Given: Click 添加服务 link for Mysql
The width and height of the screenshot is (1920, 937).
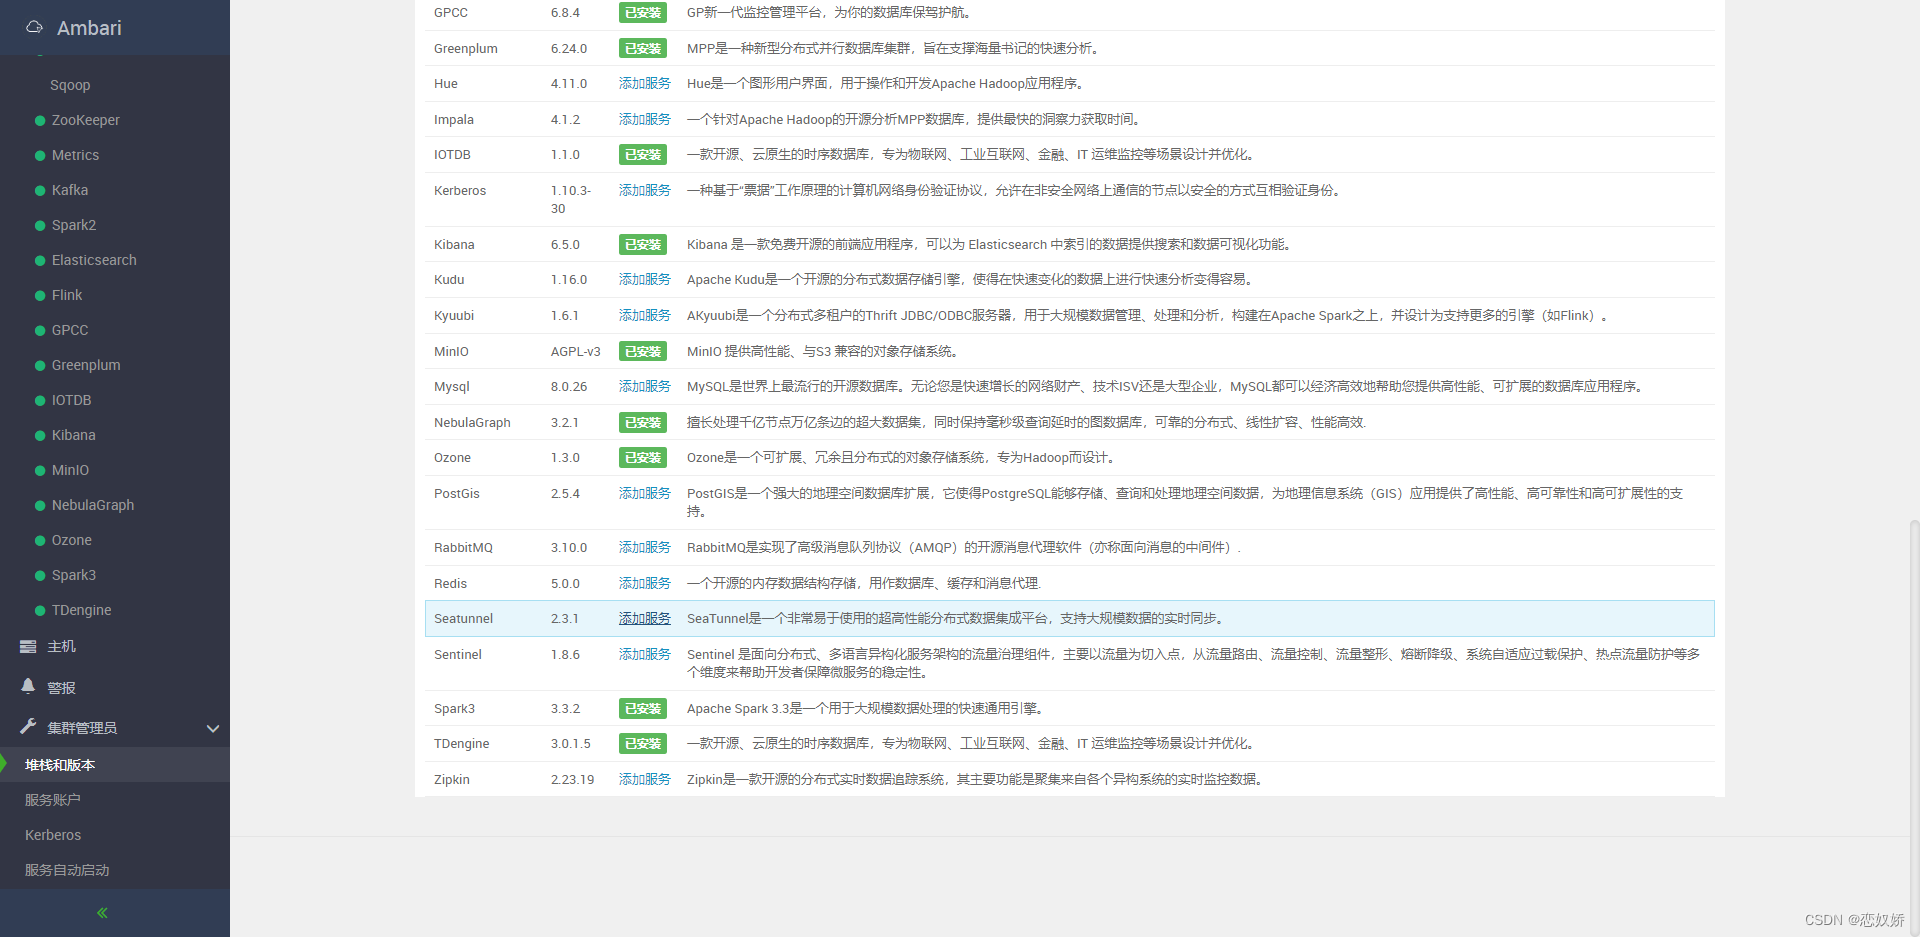Looking at the screenshot, I should [645, 387].
